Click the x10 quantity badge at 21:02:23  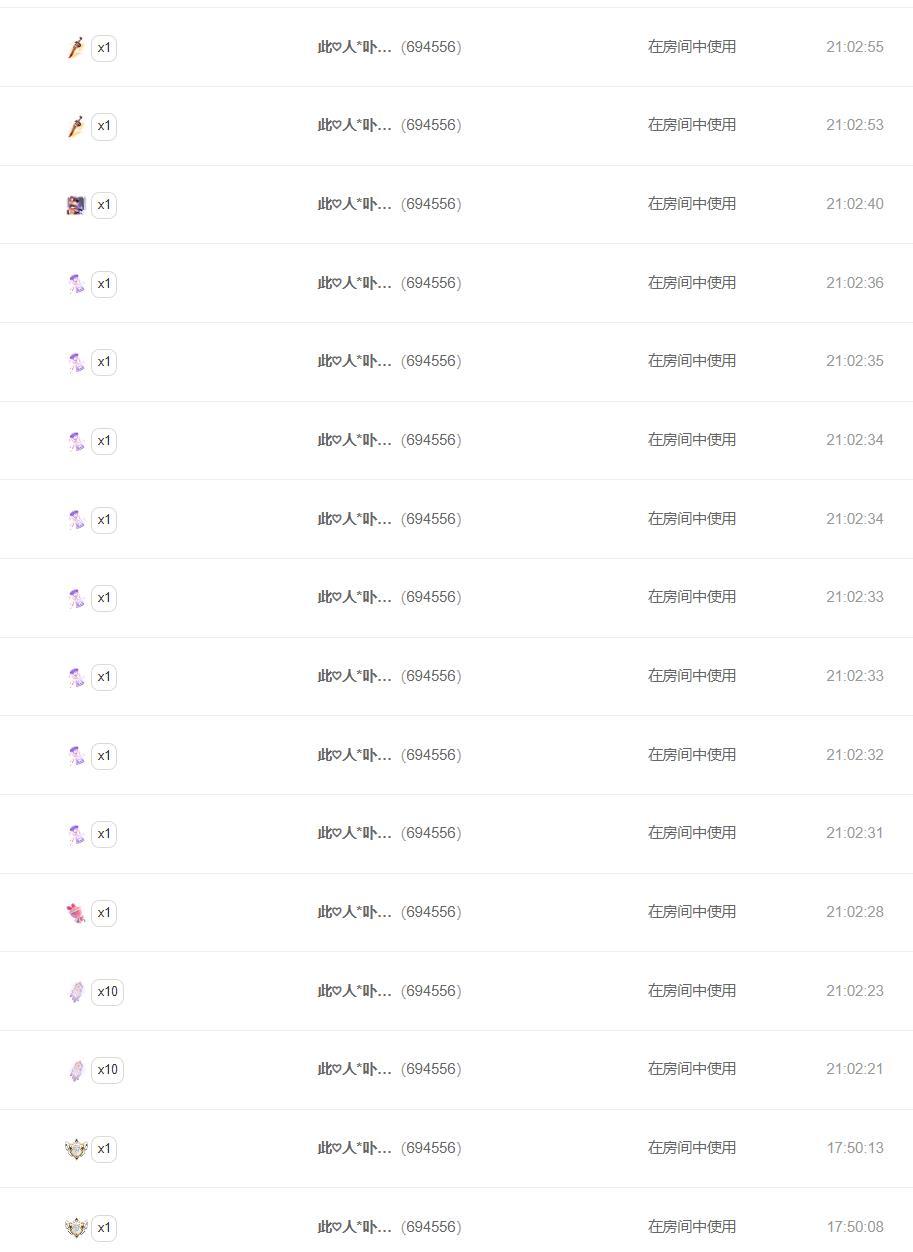click(107, 992)
